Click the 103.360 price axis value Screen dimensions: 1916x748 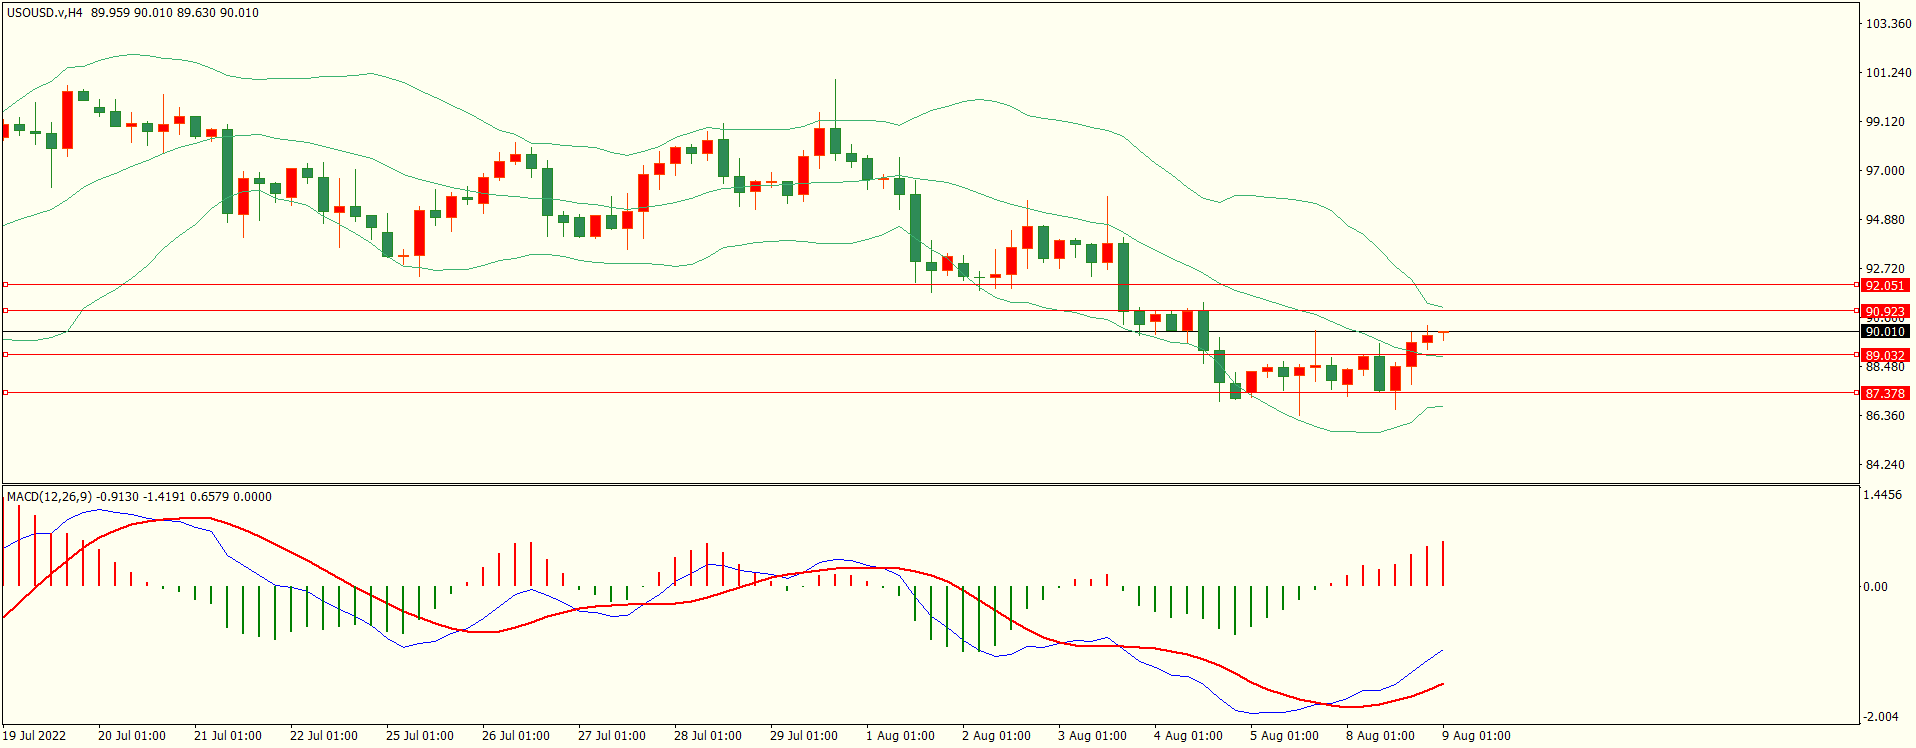(x=1888, y=24)
